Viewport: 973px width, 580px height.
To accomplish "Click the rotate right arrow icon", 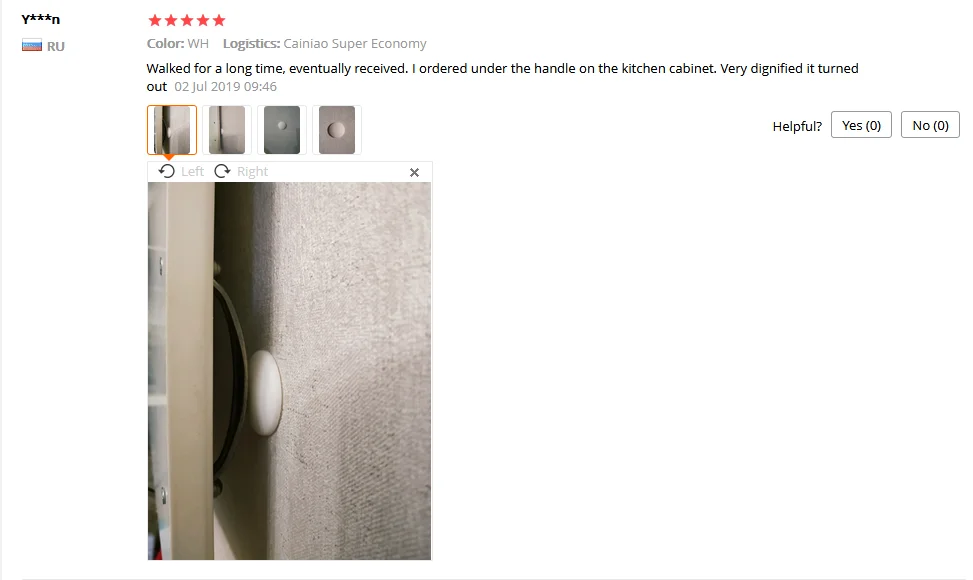I will [x=222, y=171].
